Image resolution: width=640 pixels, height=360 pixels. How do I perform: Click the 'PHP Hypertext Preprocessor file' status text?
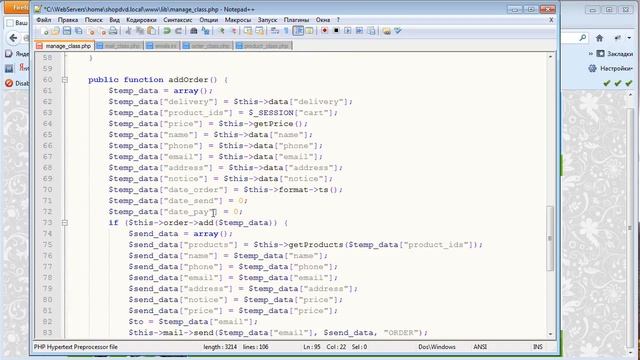pos(76,347)
